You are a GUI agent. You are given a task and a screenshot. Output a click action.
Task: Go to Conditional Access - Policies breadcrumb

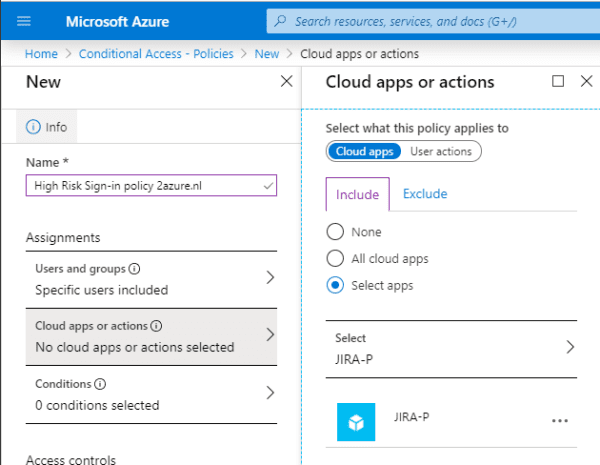pyautogui.click(x=156, y=54)
